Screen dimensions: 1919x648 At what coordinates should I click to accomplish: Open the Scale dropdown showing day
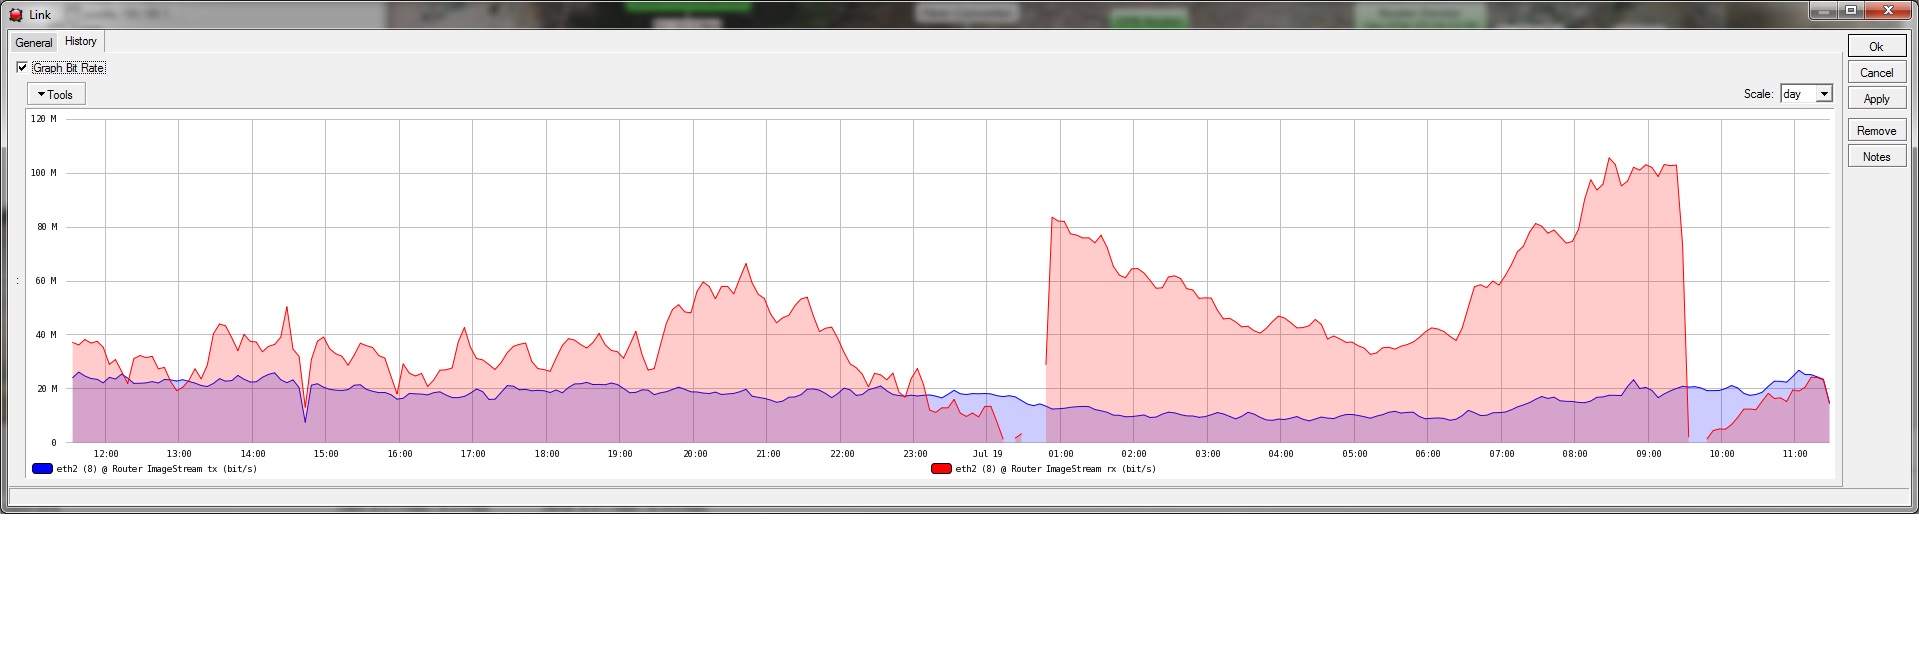(x=1806, y=94)
